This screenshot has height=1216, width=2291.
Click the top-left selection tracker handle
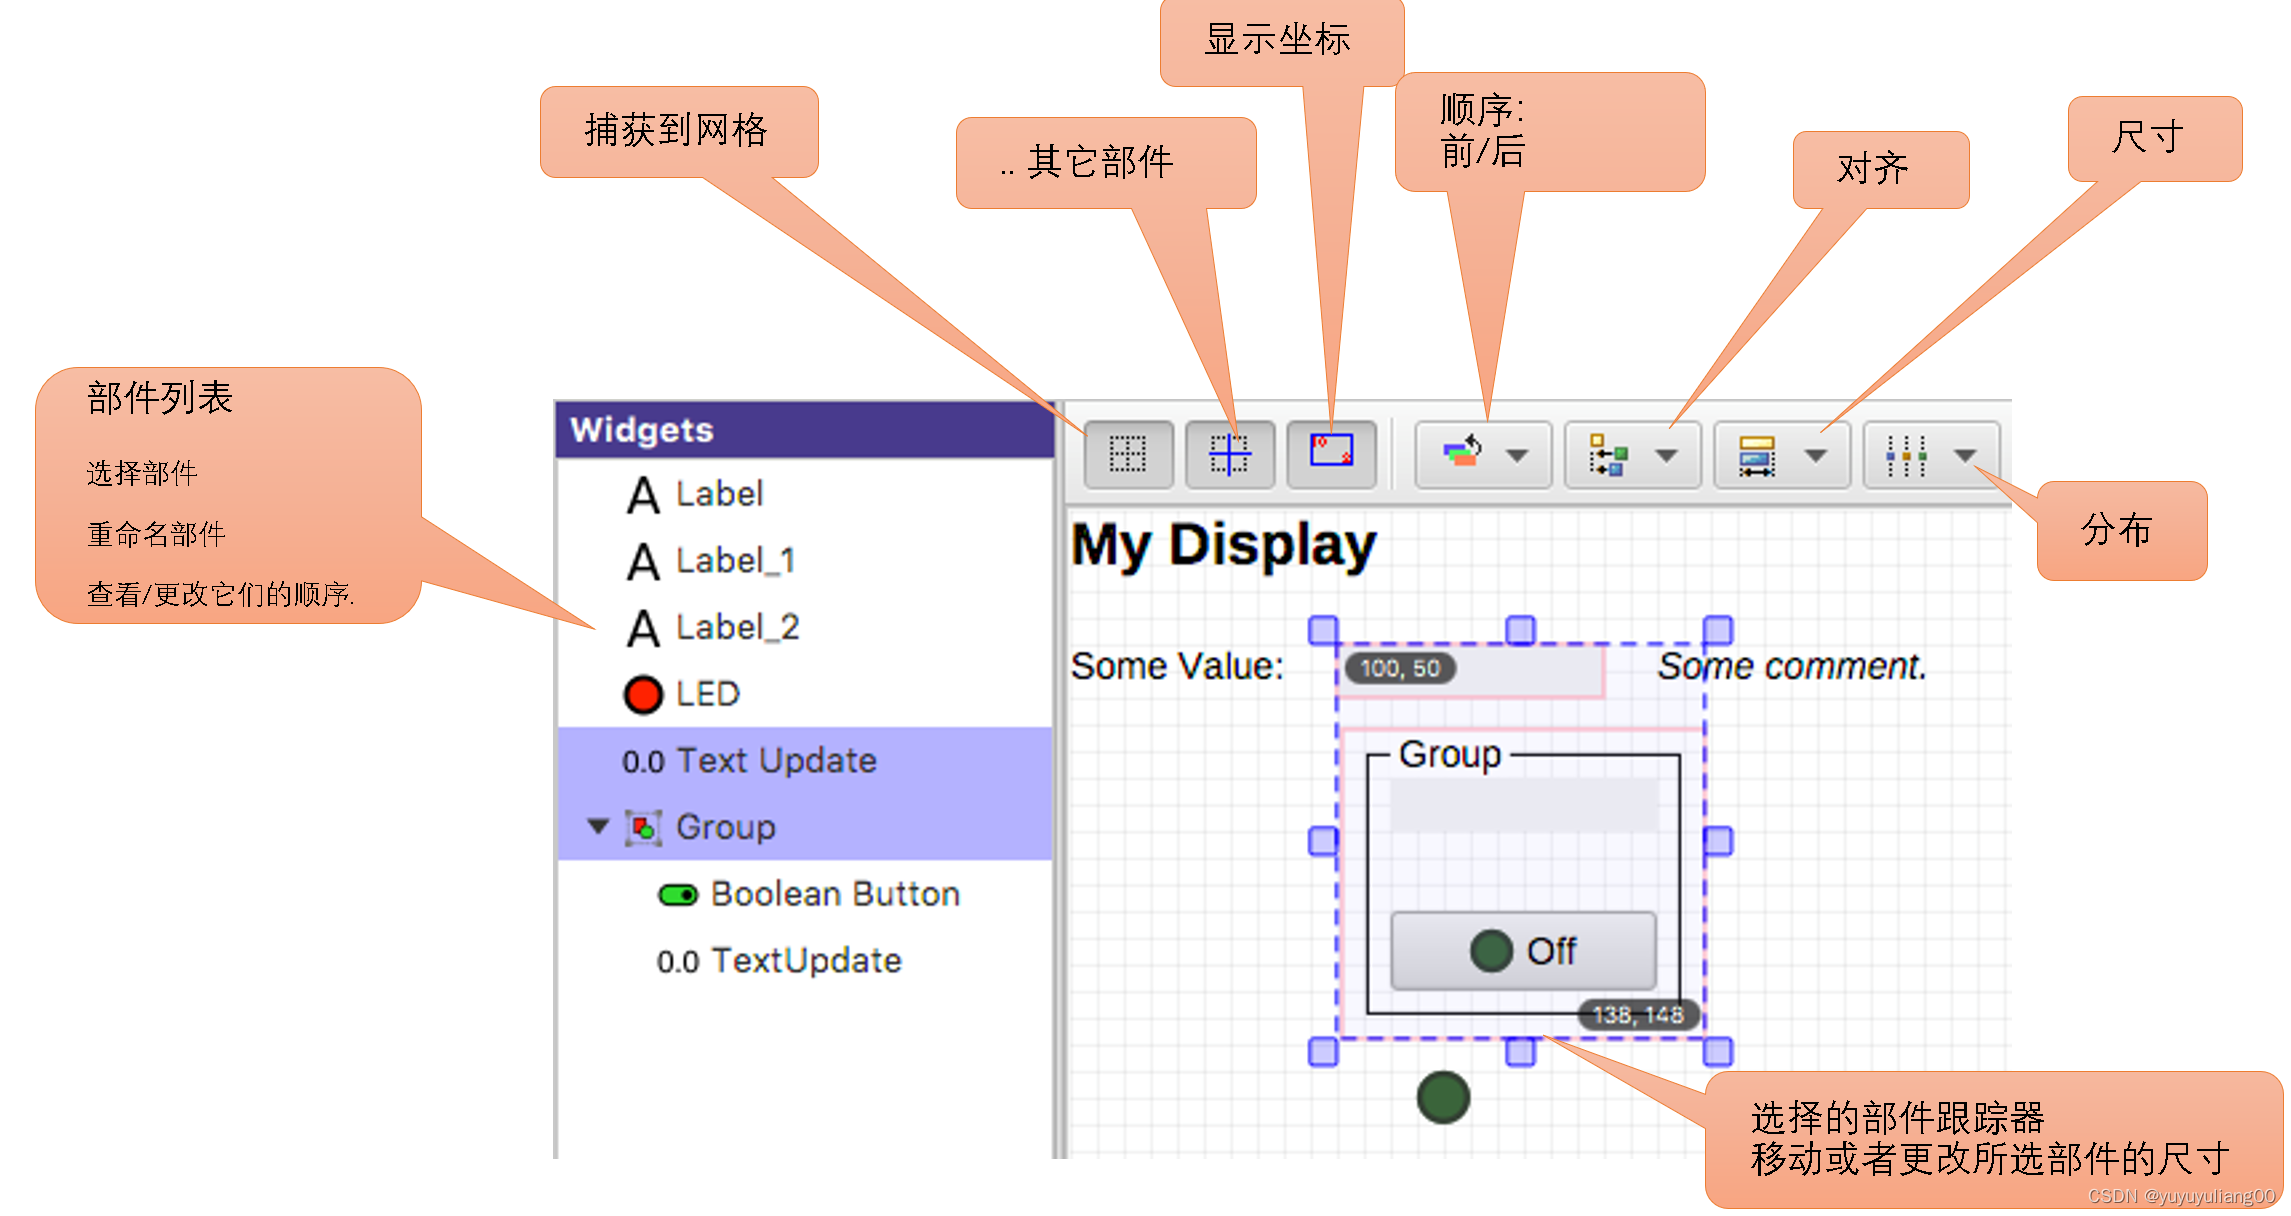[1323, 630]
